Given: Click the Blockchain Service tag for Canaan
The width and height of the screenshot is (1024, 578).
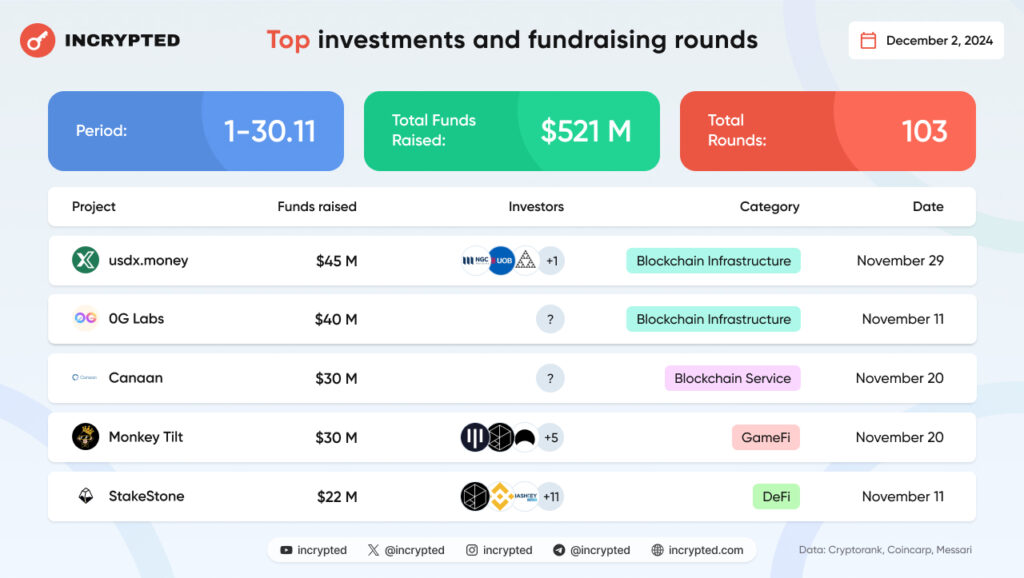Looking at the screenshot, I should pos(732,378).
